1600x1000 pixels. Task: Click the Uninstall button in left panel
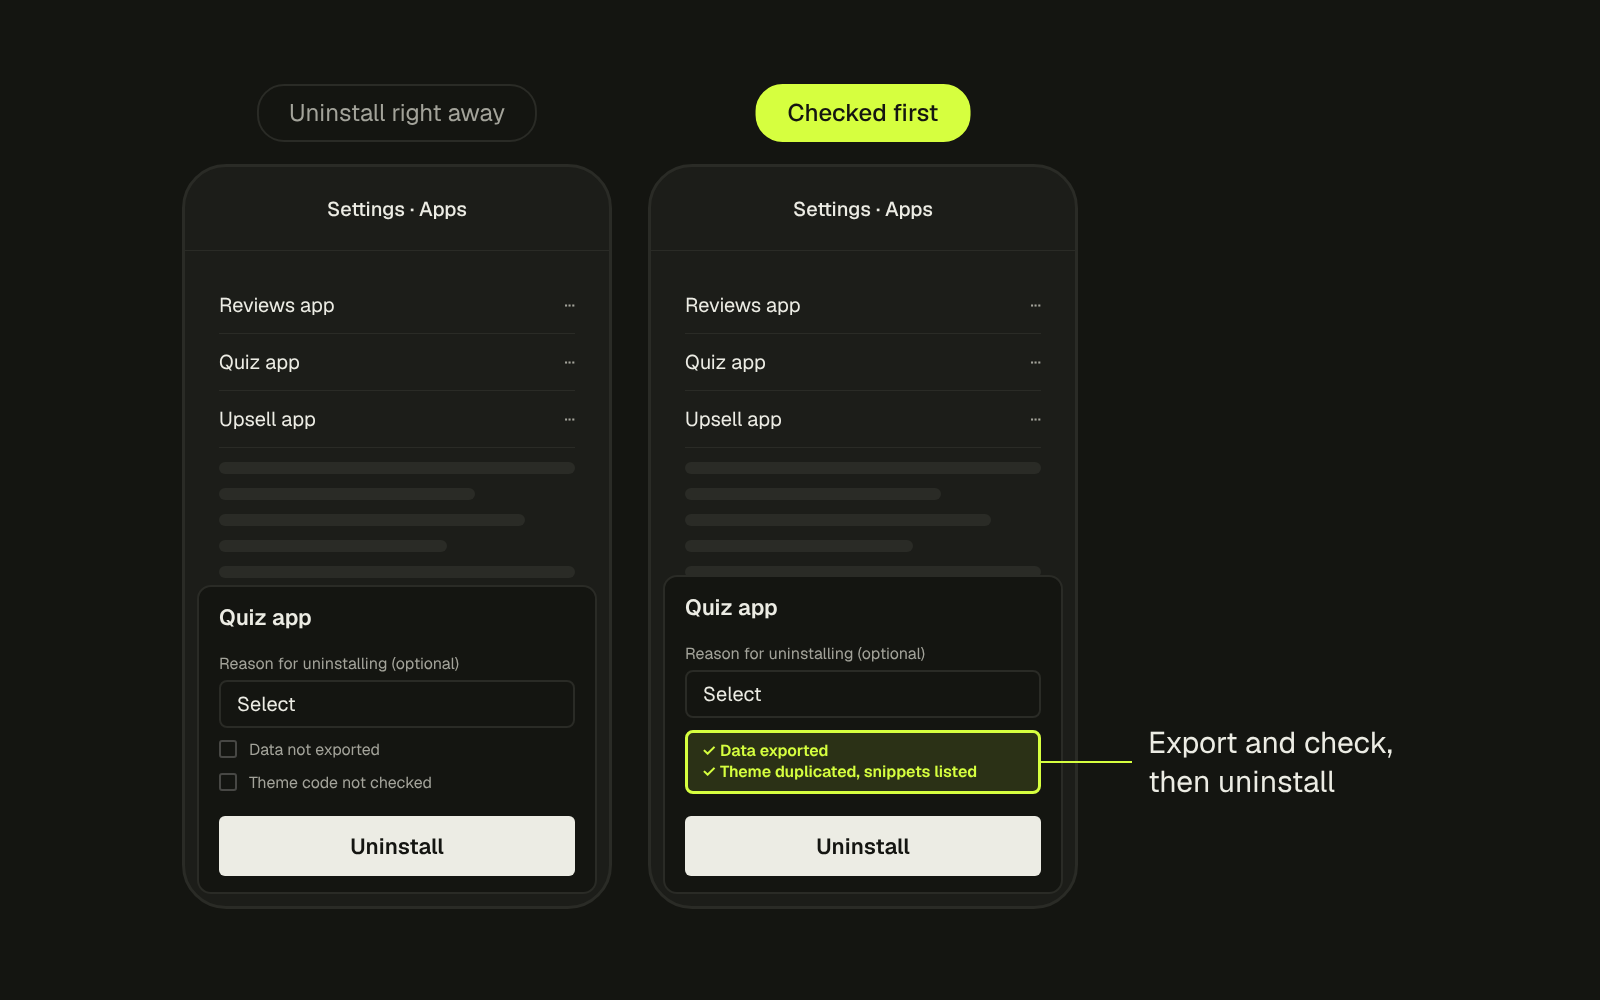[x=397, y=846]
